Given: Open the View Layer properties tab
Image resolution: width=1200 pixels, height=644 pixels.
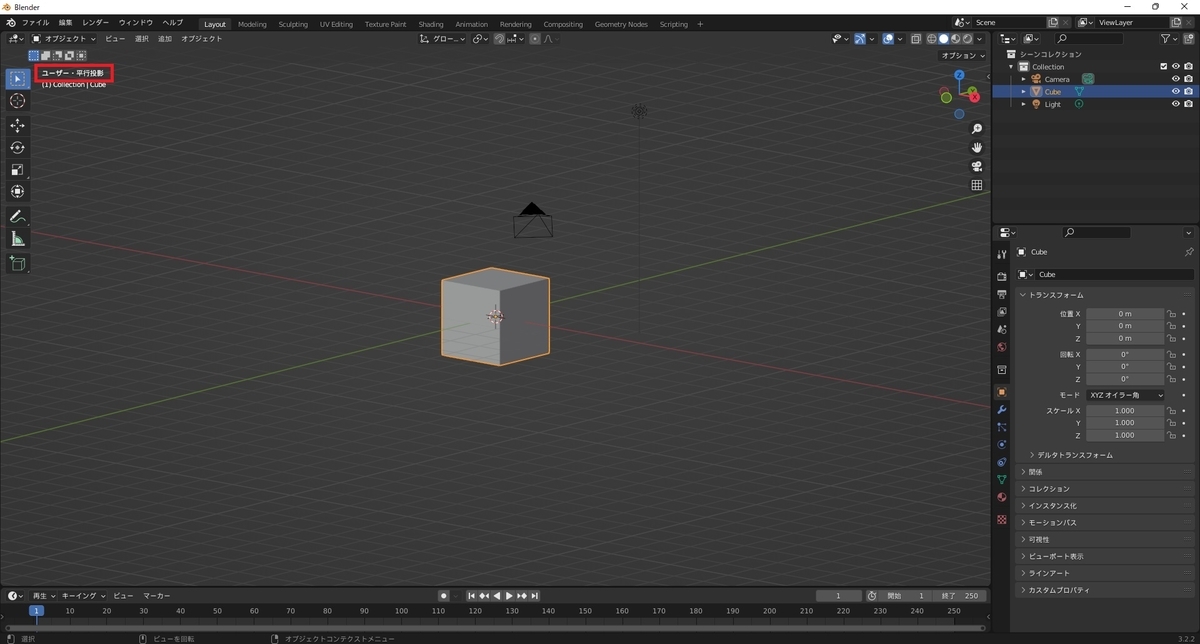Looking at the screenshot, I should (1001, 312).
